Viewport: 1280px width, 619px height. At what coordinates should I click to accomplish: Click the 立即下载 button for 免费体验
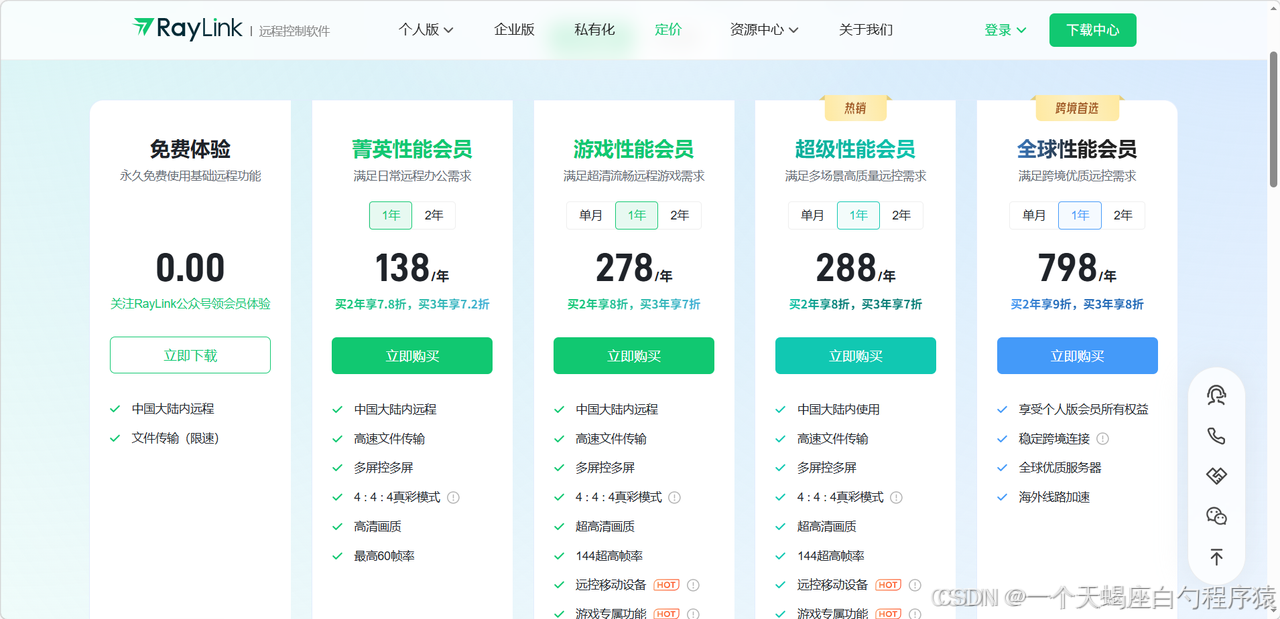pos(190,355)
